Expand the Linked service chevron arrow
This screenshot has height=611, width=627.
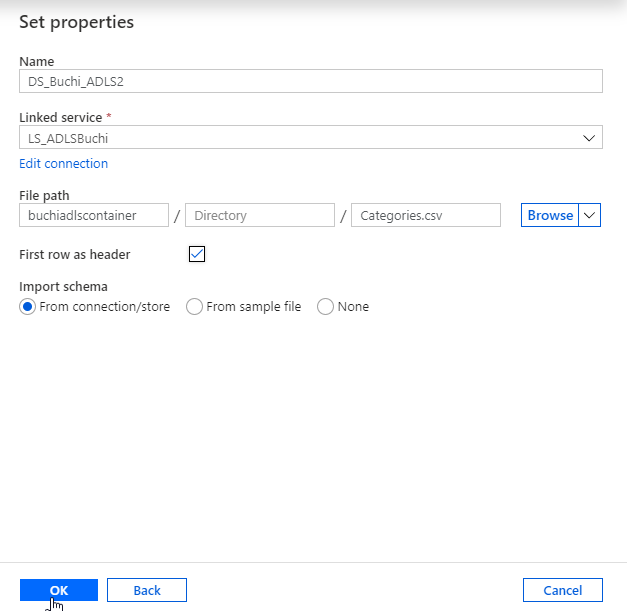[x=590, y=138]
